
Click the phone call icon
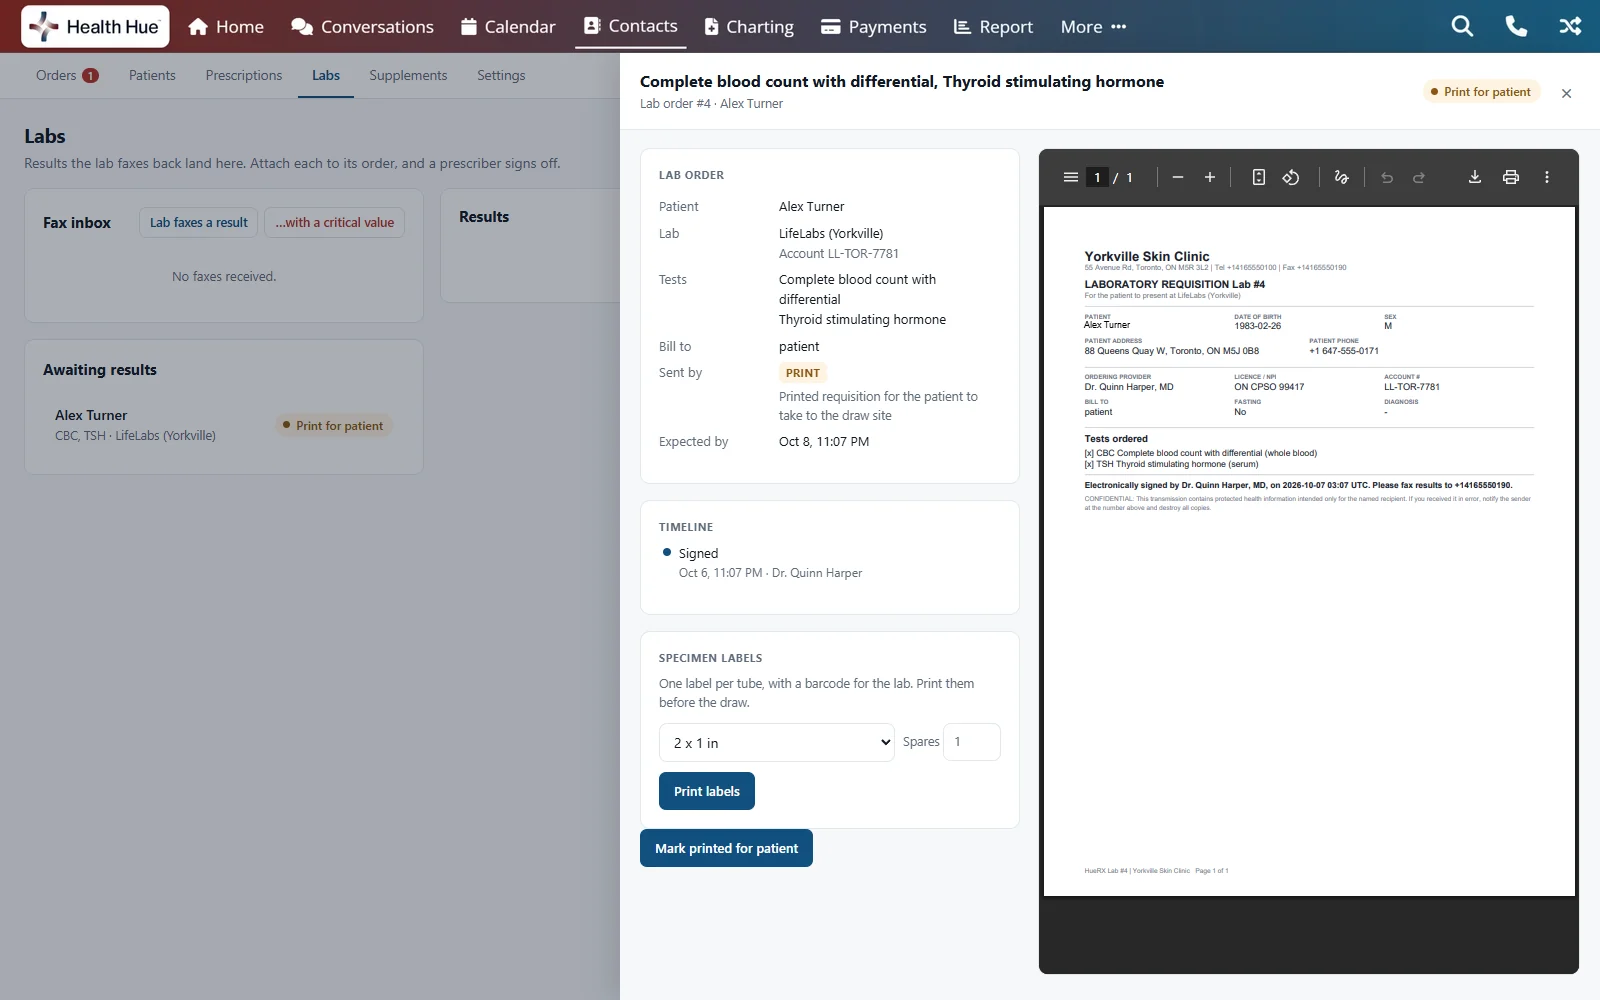click(x=1516, y=26)
